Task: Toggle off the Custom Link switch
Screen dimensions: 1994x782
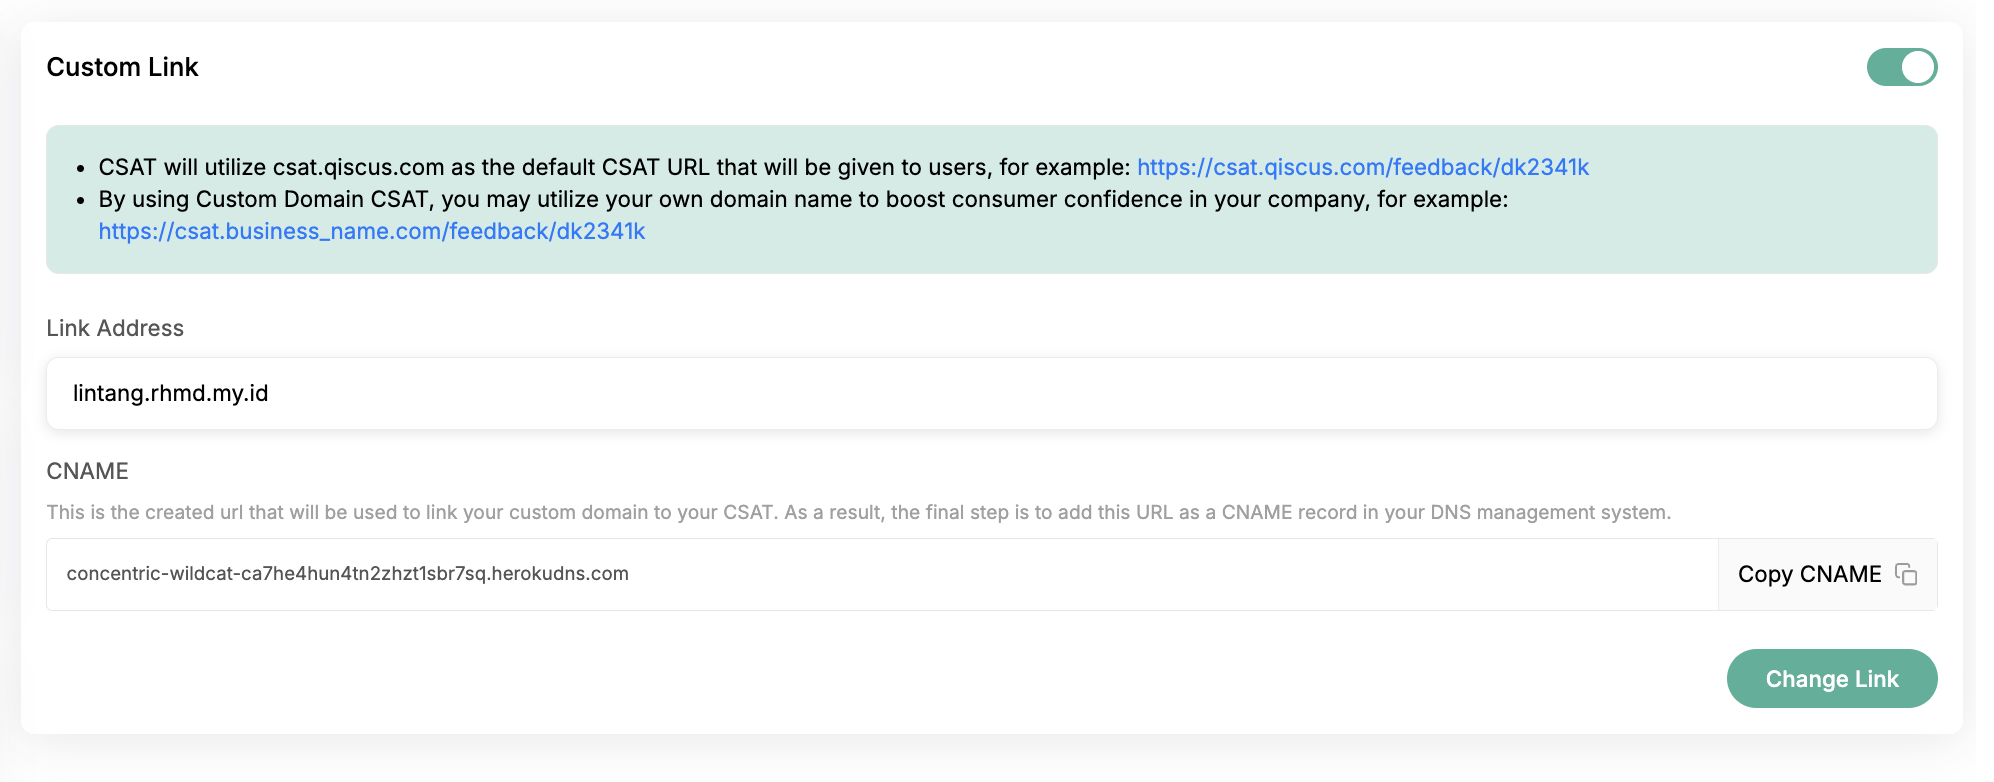Action: tap(1902, 67)
